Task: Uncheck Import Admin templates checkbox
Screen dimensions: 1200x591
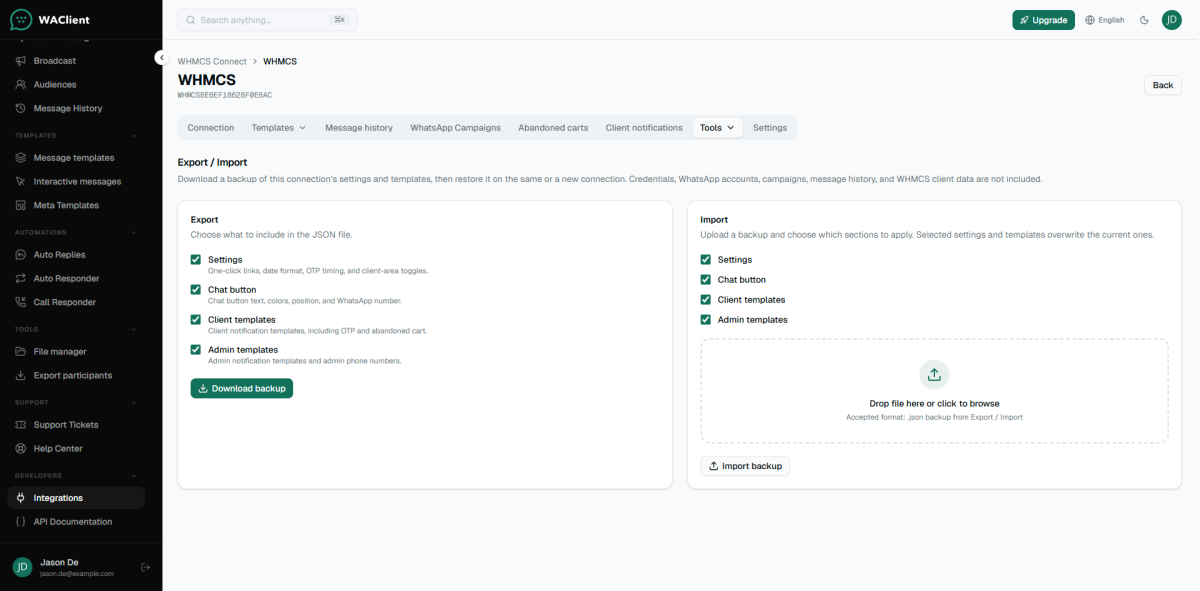Action: tap(706, 320)
